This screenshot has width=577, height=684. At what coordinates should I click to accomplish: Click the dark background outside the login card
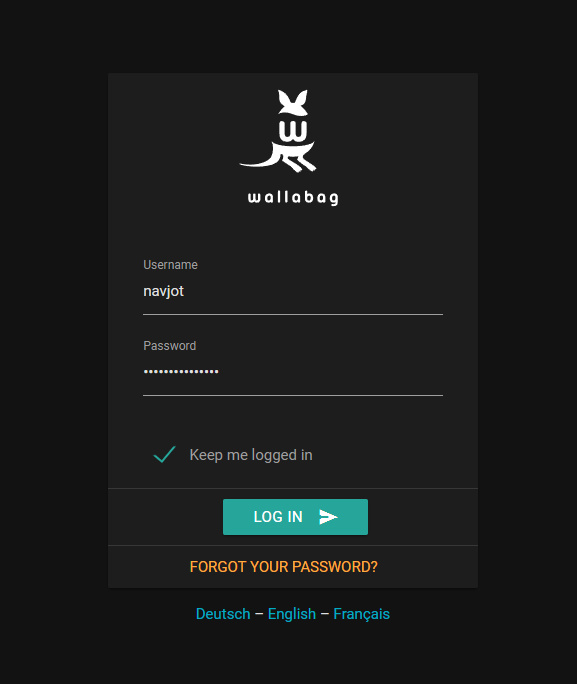(x=52, y=340)
